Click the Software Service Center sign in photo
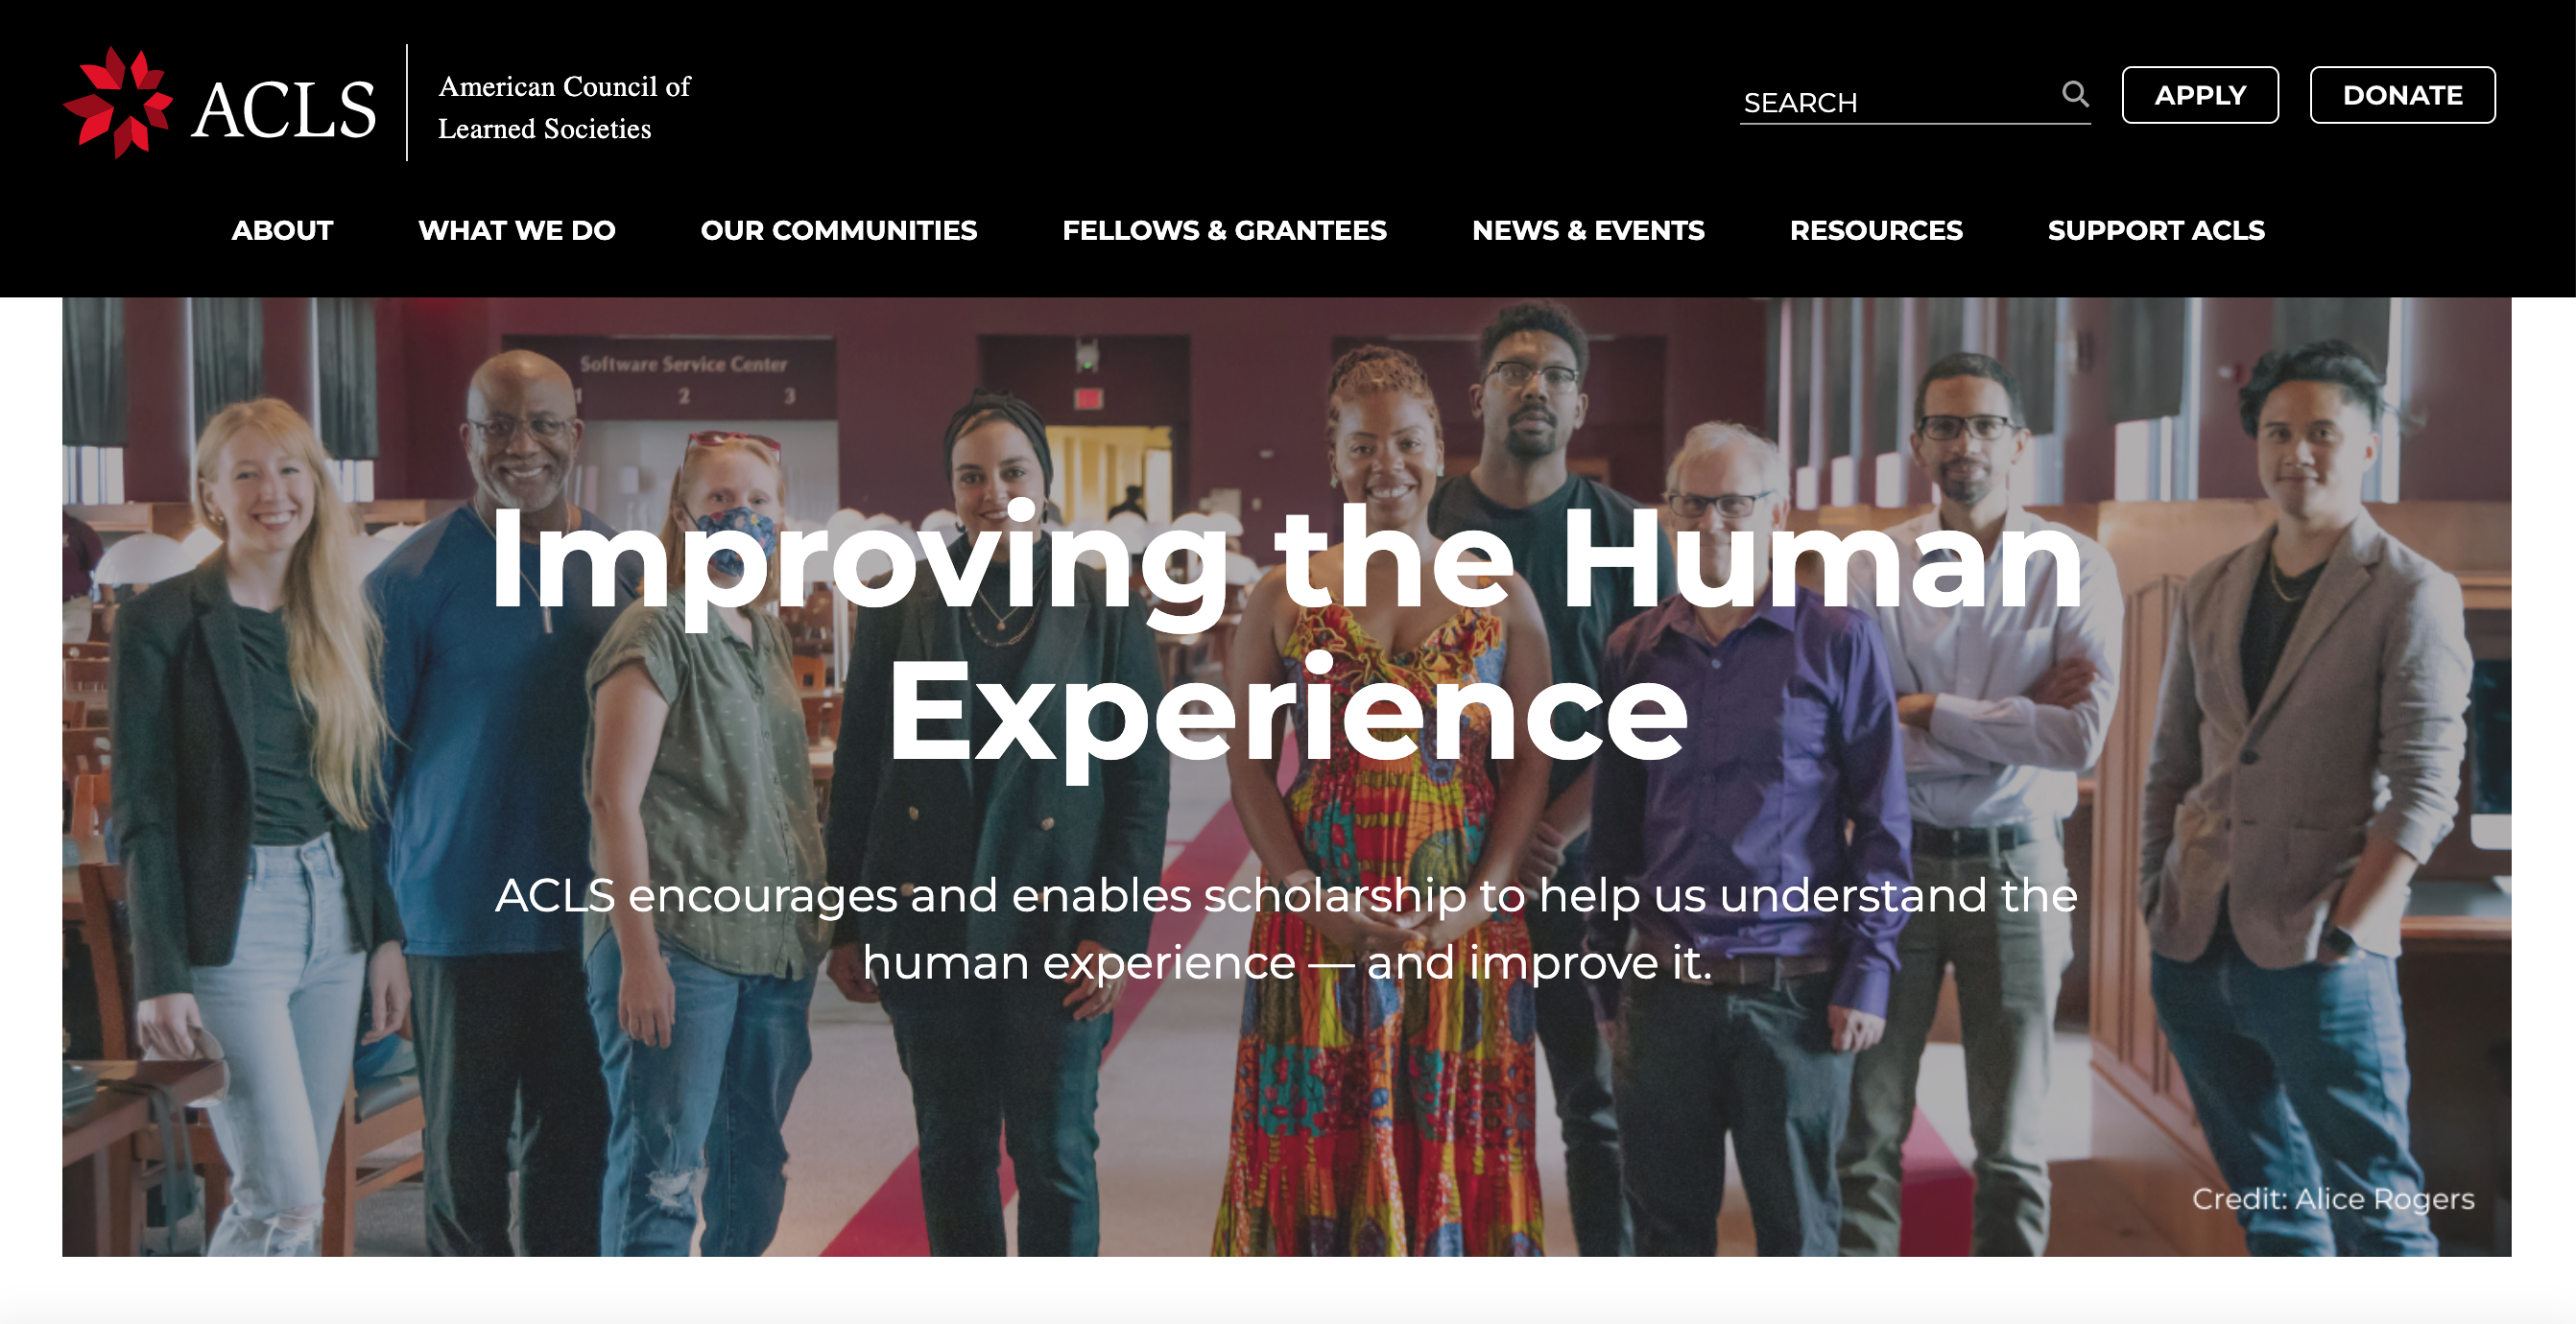 (684, 364)
